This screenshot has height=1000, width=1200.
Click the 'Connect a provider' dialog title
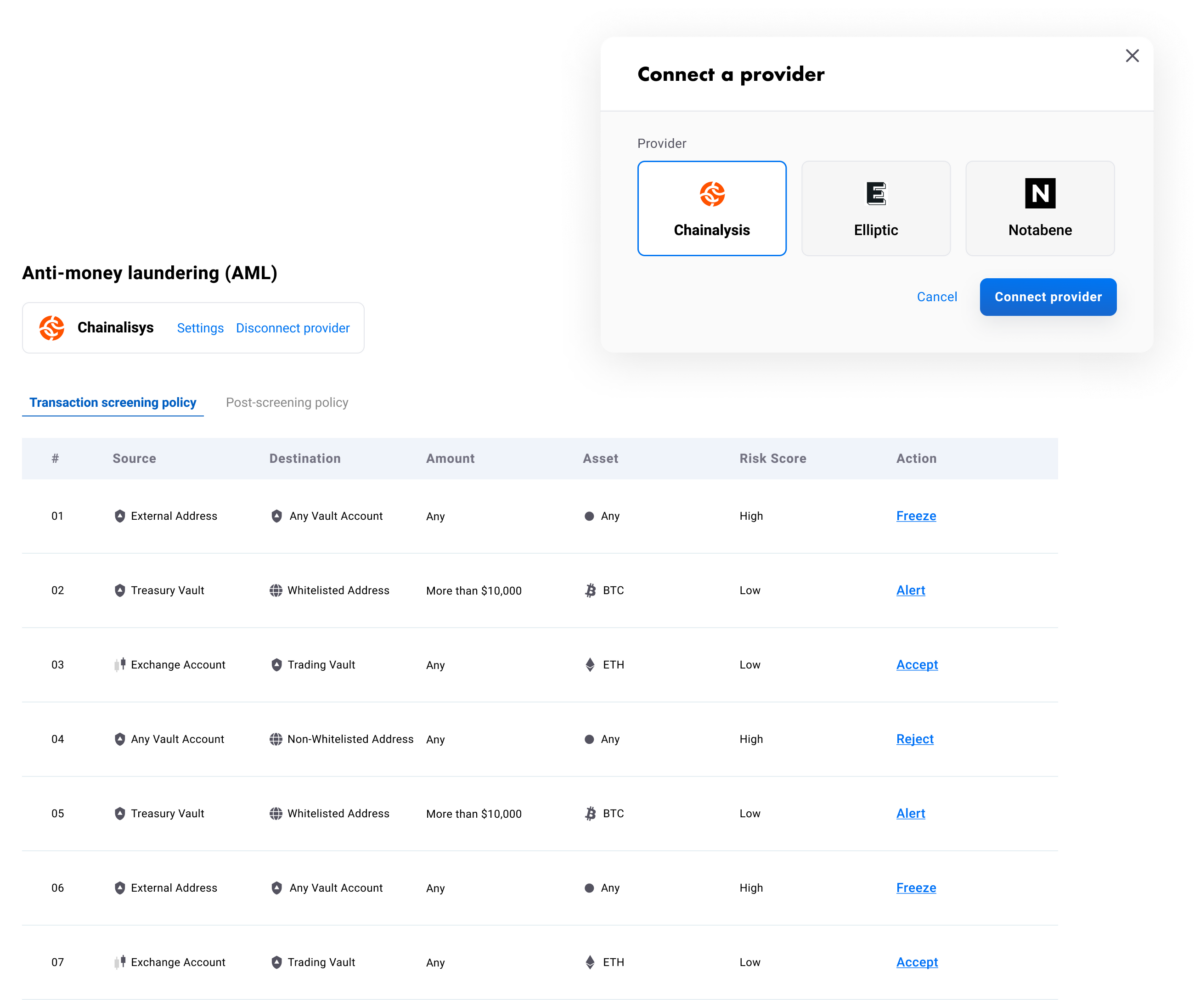[x=731, y=74]
